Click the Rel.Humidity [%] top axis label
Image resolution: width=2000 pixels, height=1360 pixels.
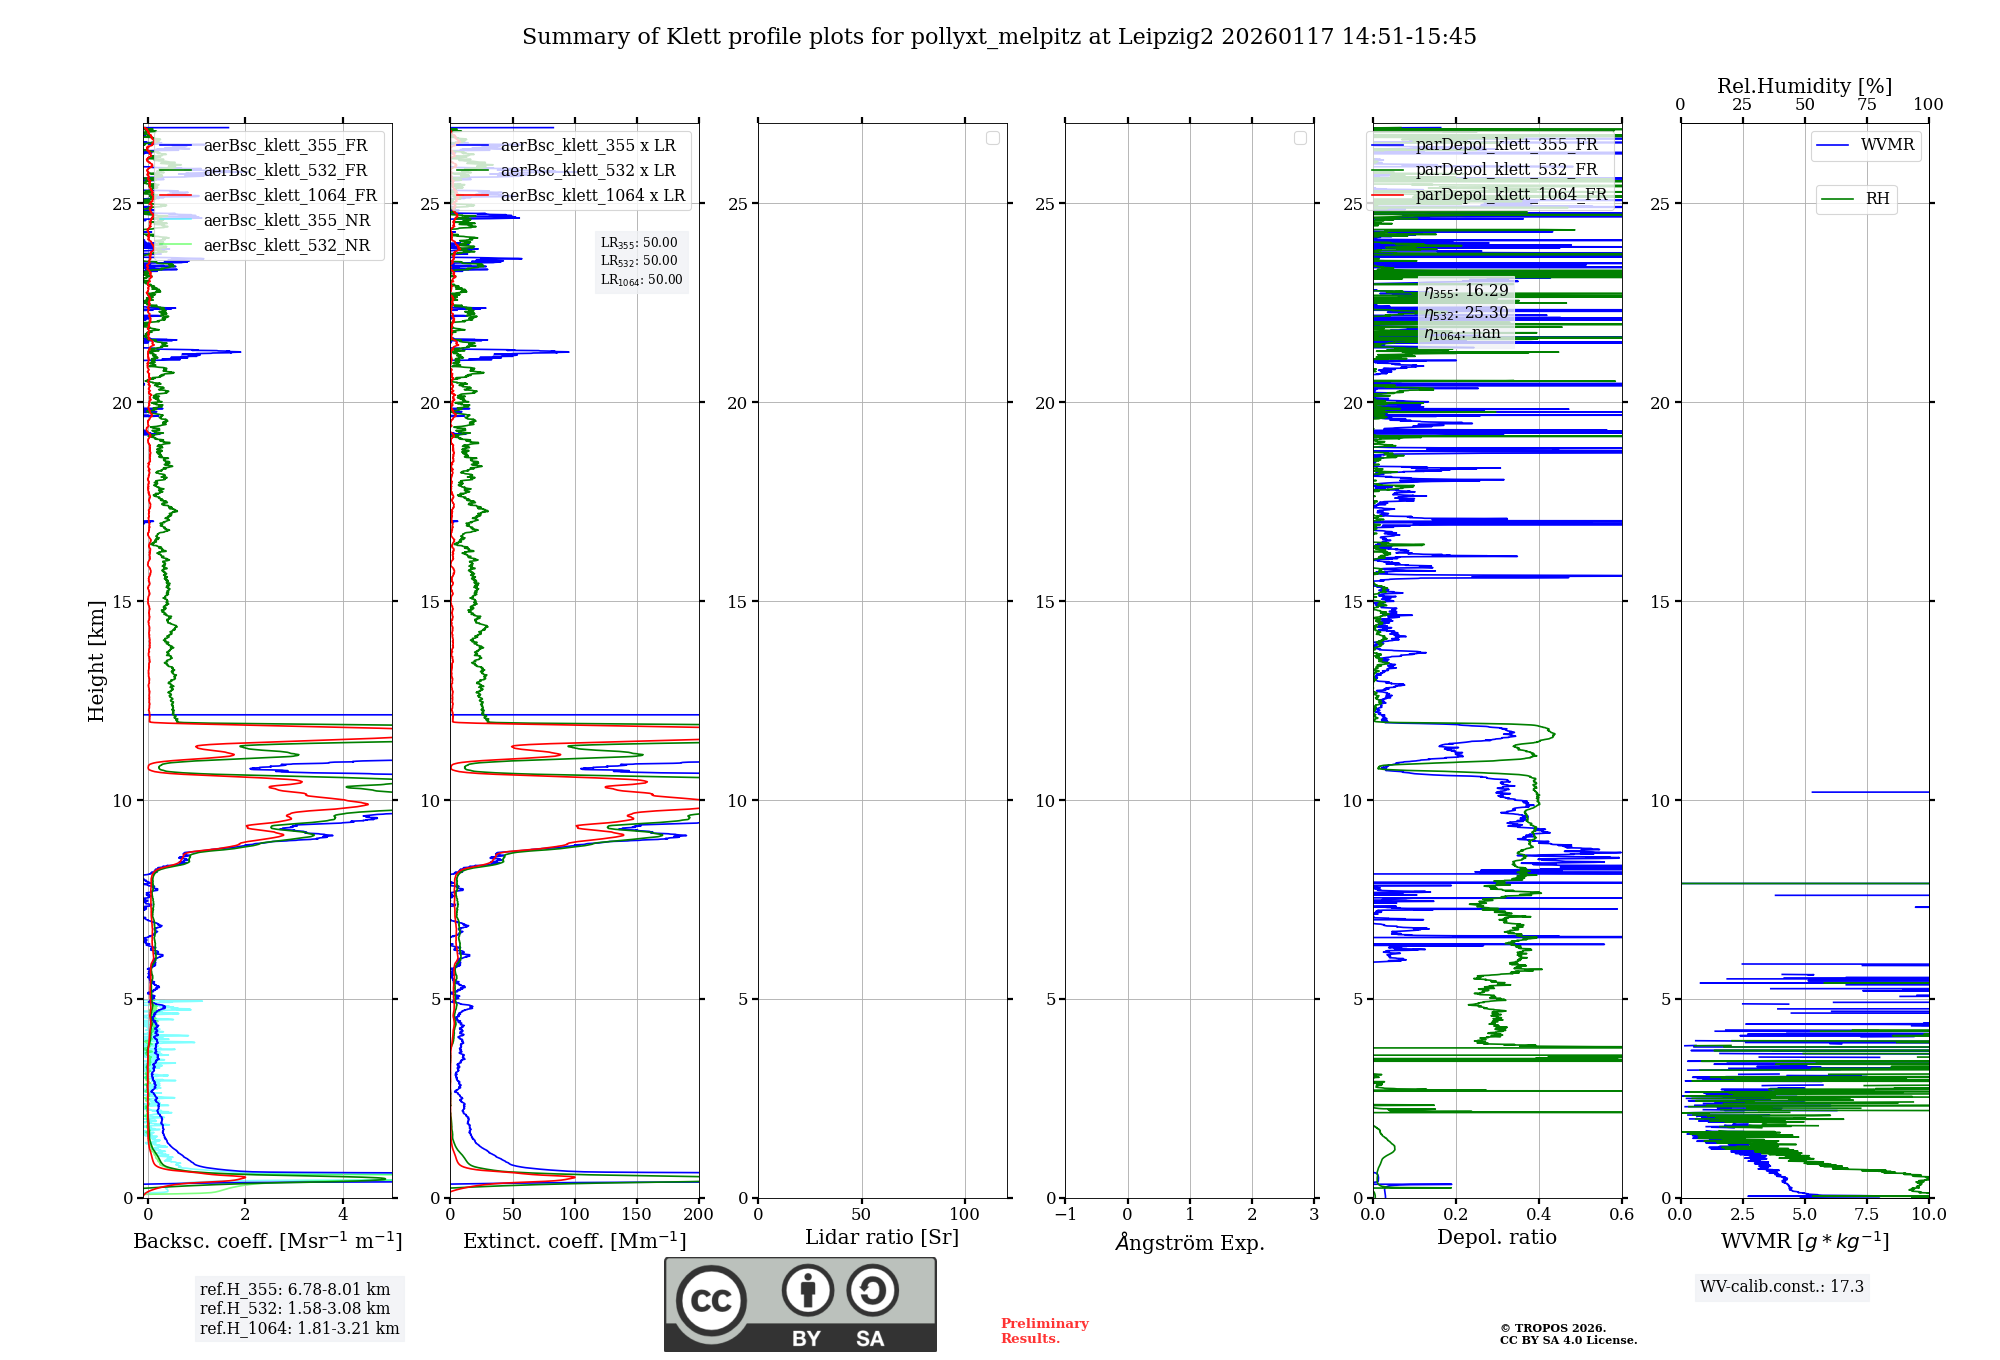click(1804, 86)
